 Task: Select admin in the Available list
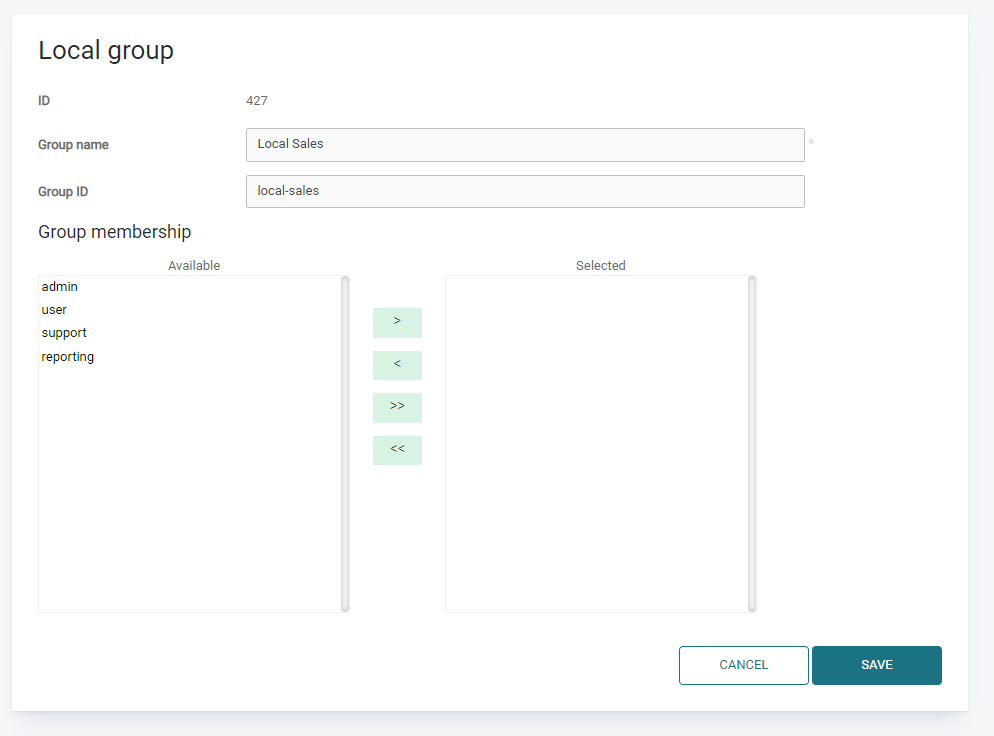click(x=60, y=287)
